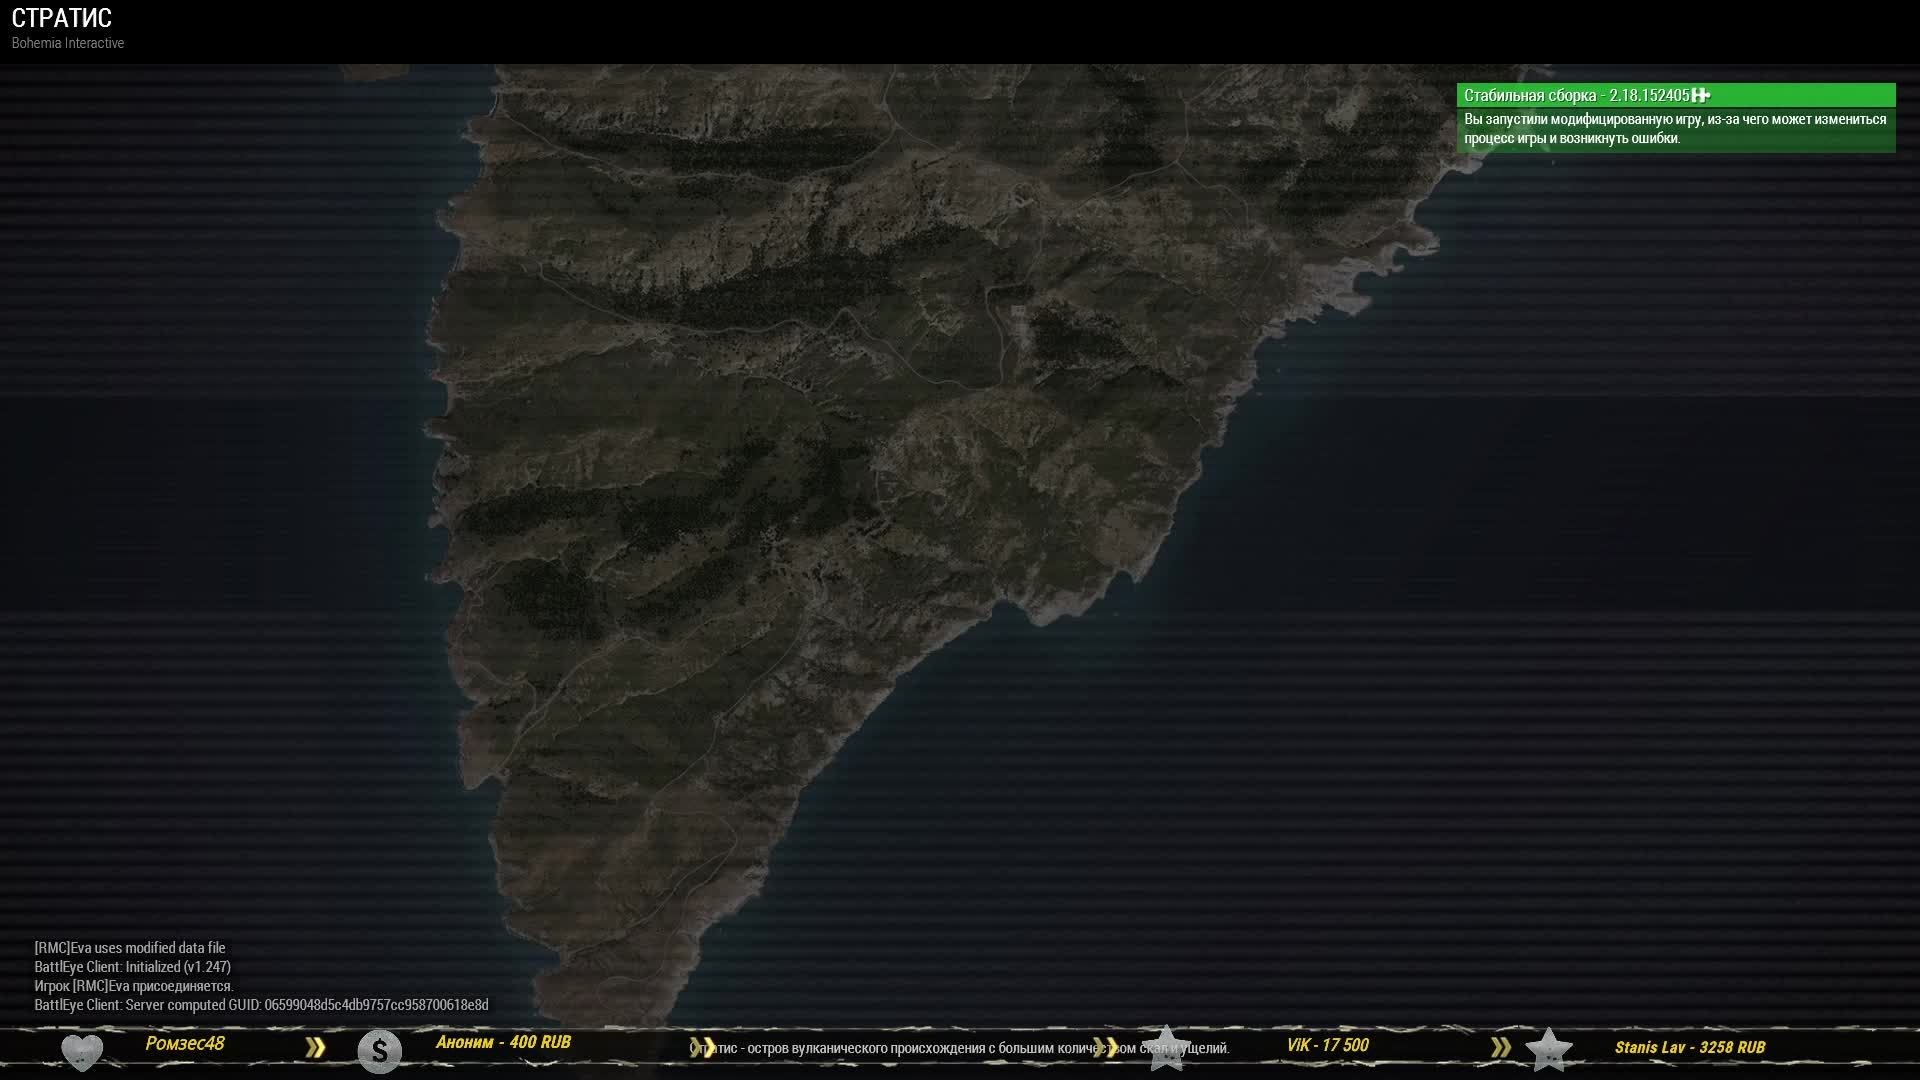The width and height of the screenshot is (1920, 1080).
Task: Click the mod icon after build number 2.18.152405
Action: [1701, 95]
